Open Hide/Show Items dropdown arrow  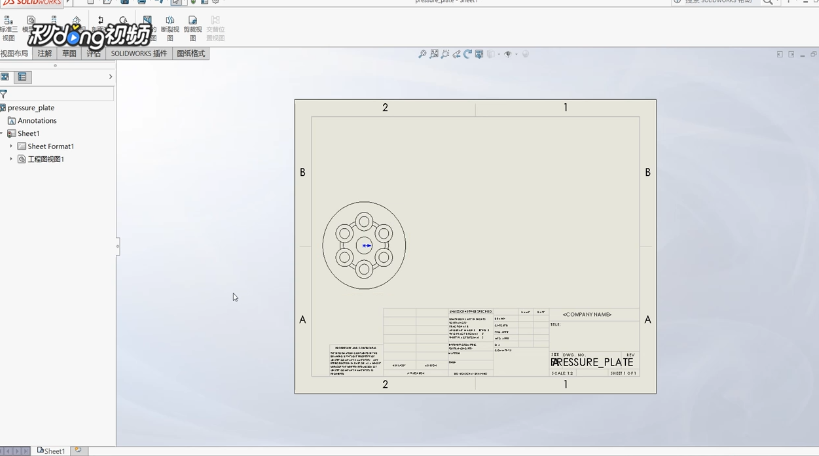(516, 54)
